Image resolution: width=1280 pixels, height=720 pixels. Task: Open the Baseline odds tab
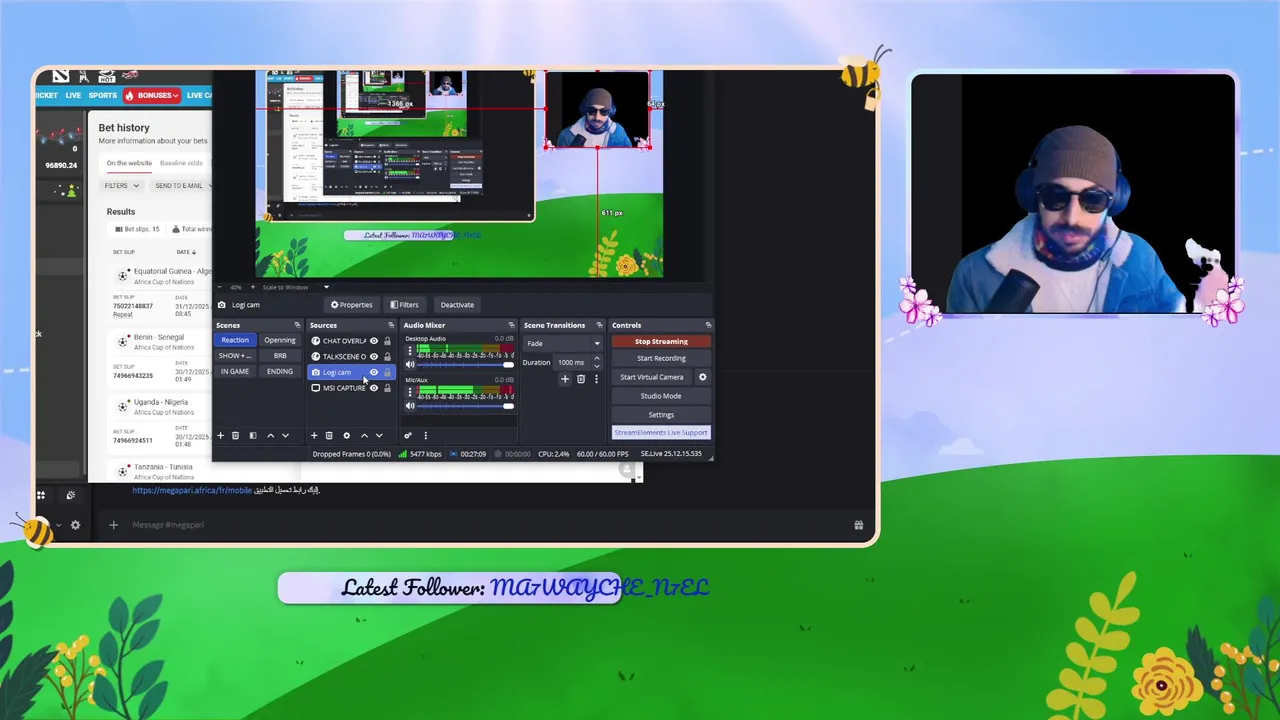tap(181, 163)
